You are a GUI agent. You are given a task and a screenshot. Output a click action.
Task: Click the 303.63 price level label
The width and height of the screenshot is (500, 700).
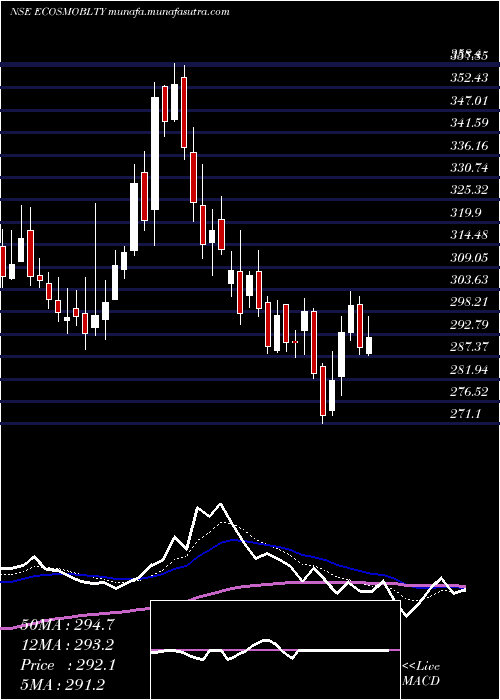coord(468,280)
